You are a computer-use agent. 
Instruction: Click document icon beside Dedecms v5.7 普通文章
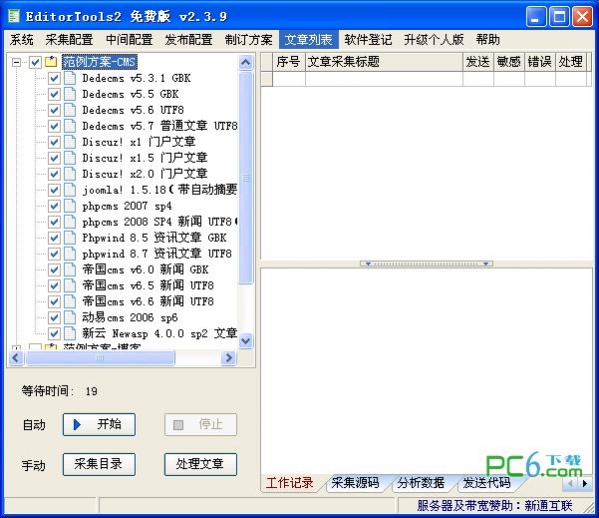[70, 126]
